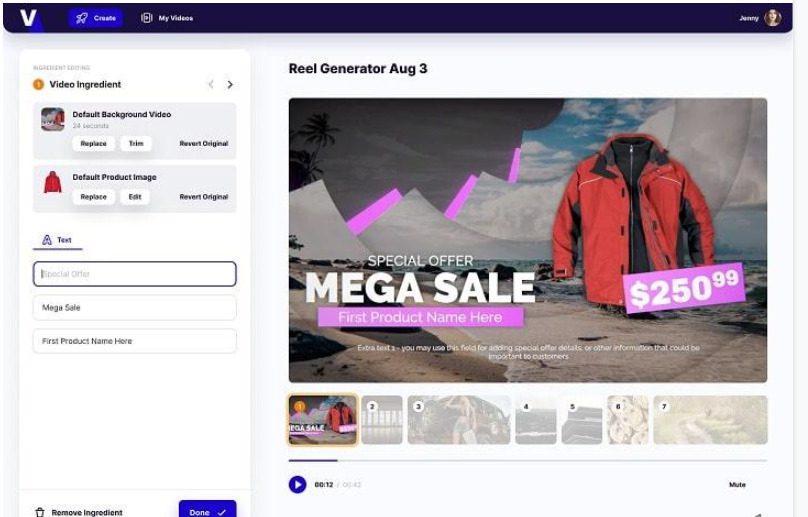Go to next ingredient with right chevron
Screen dimensions: 808x517
click(x=230, y=85)
